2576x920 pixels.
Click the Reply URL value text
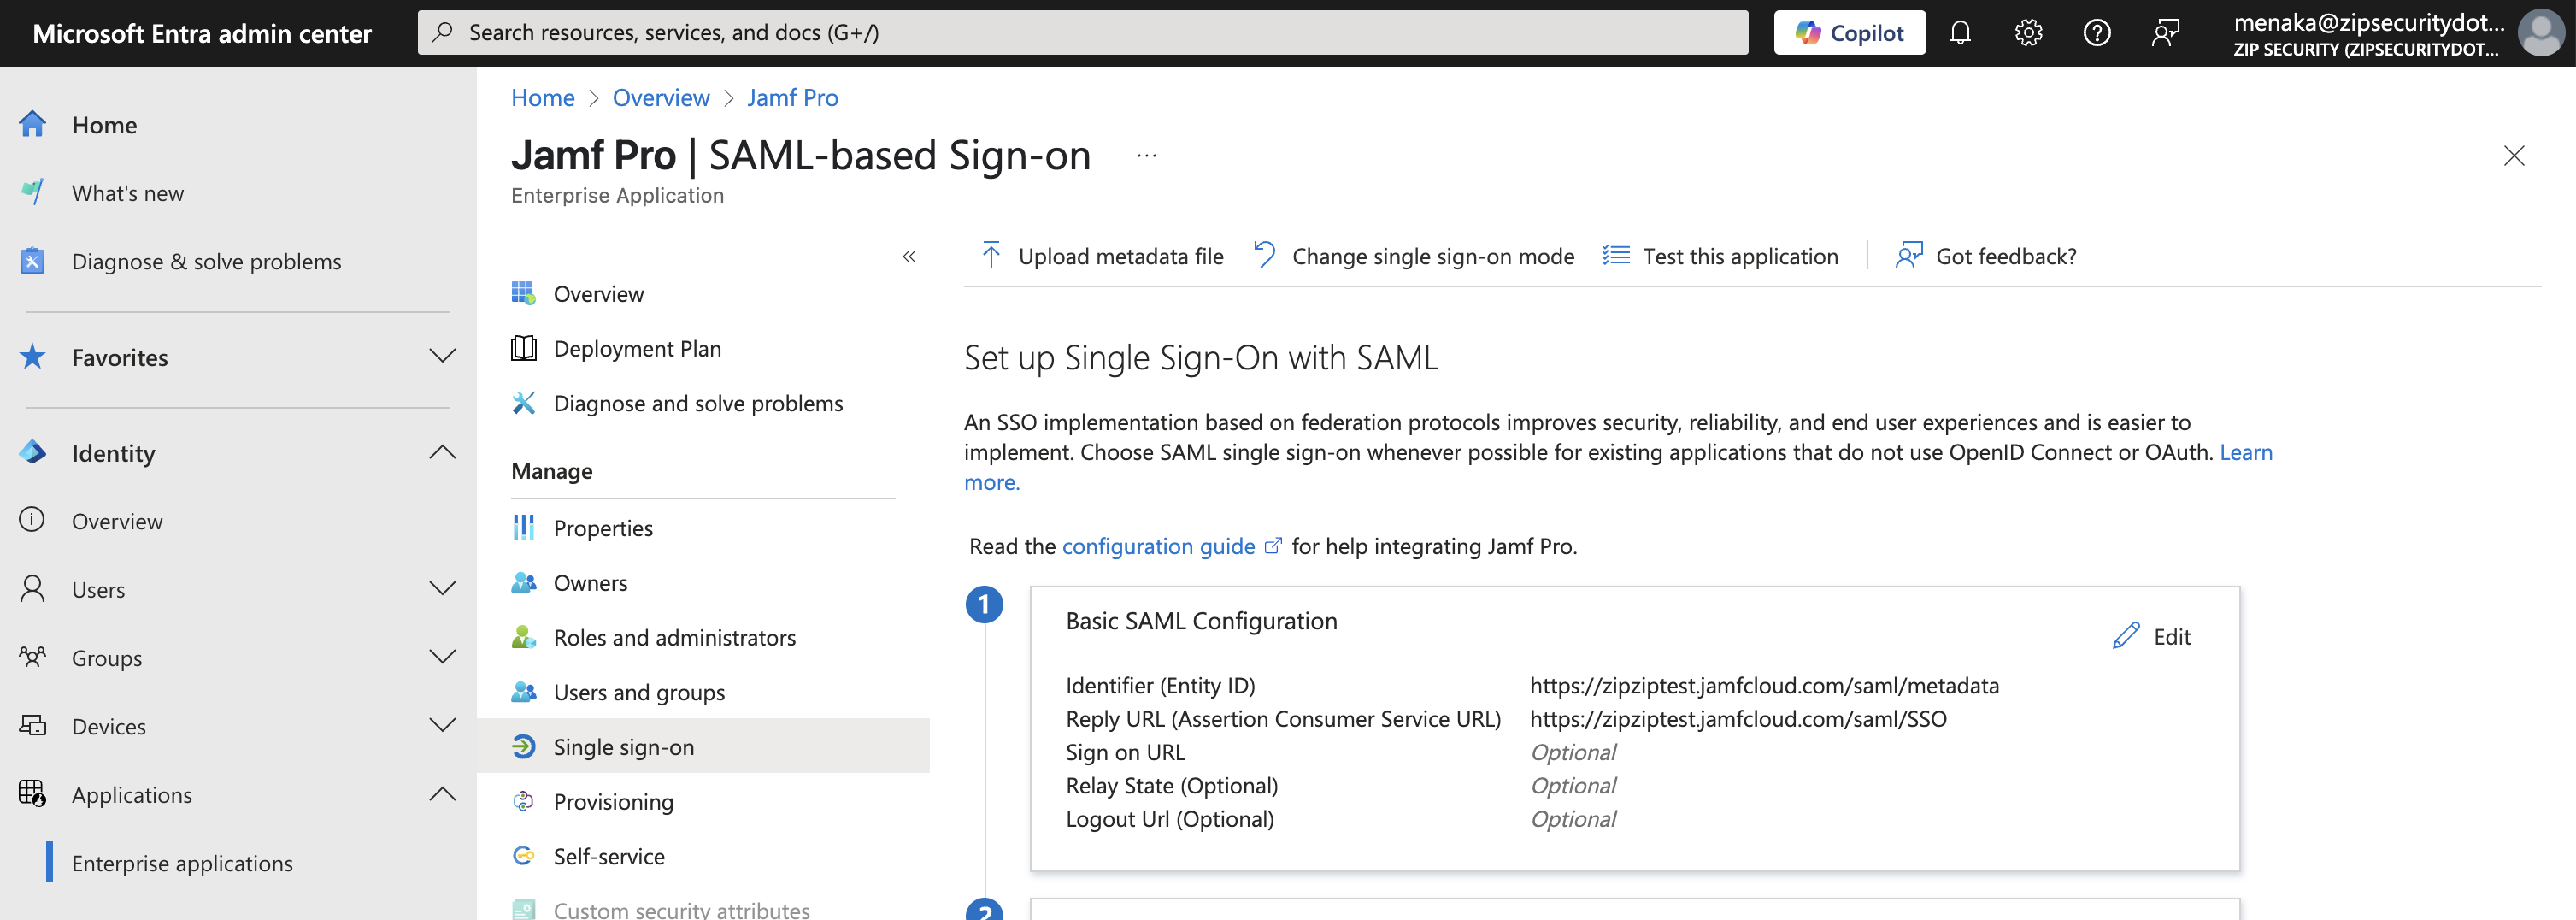[x=1738, y=719]
